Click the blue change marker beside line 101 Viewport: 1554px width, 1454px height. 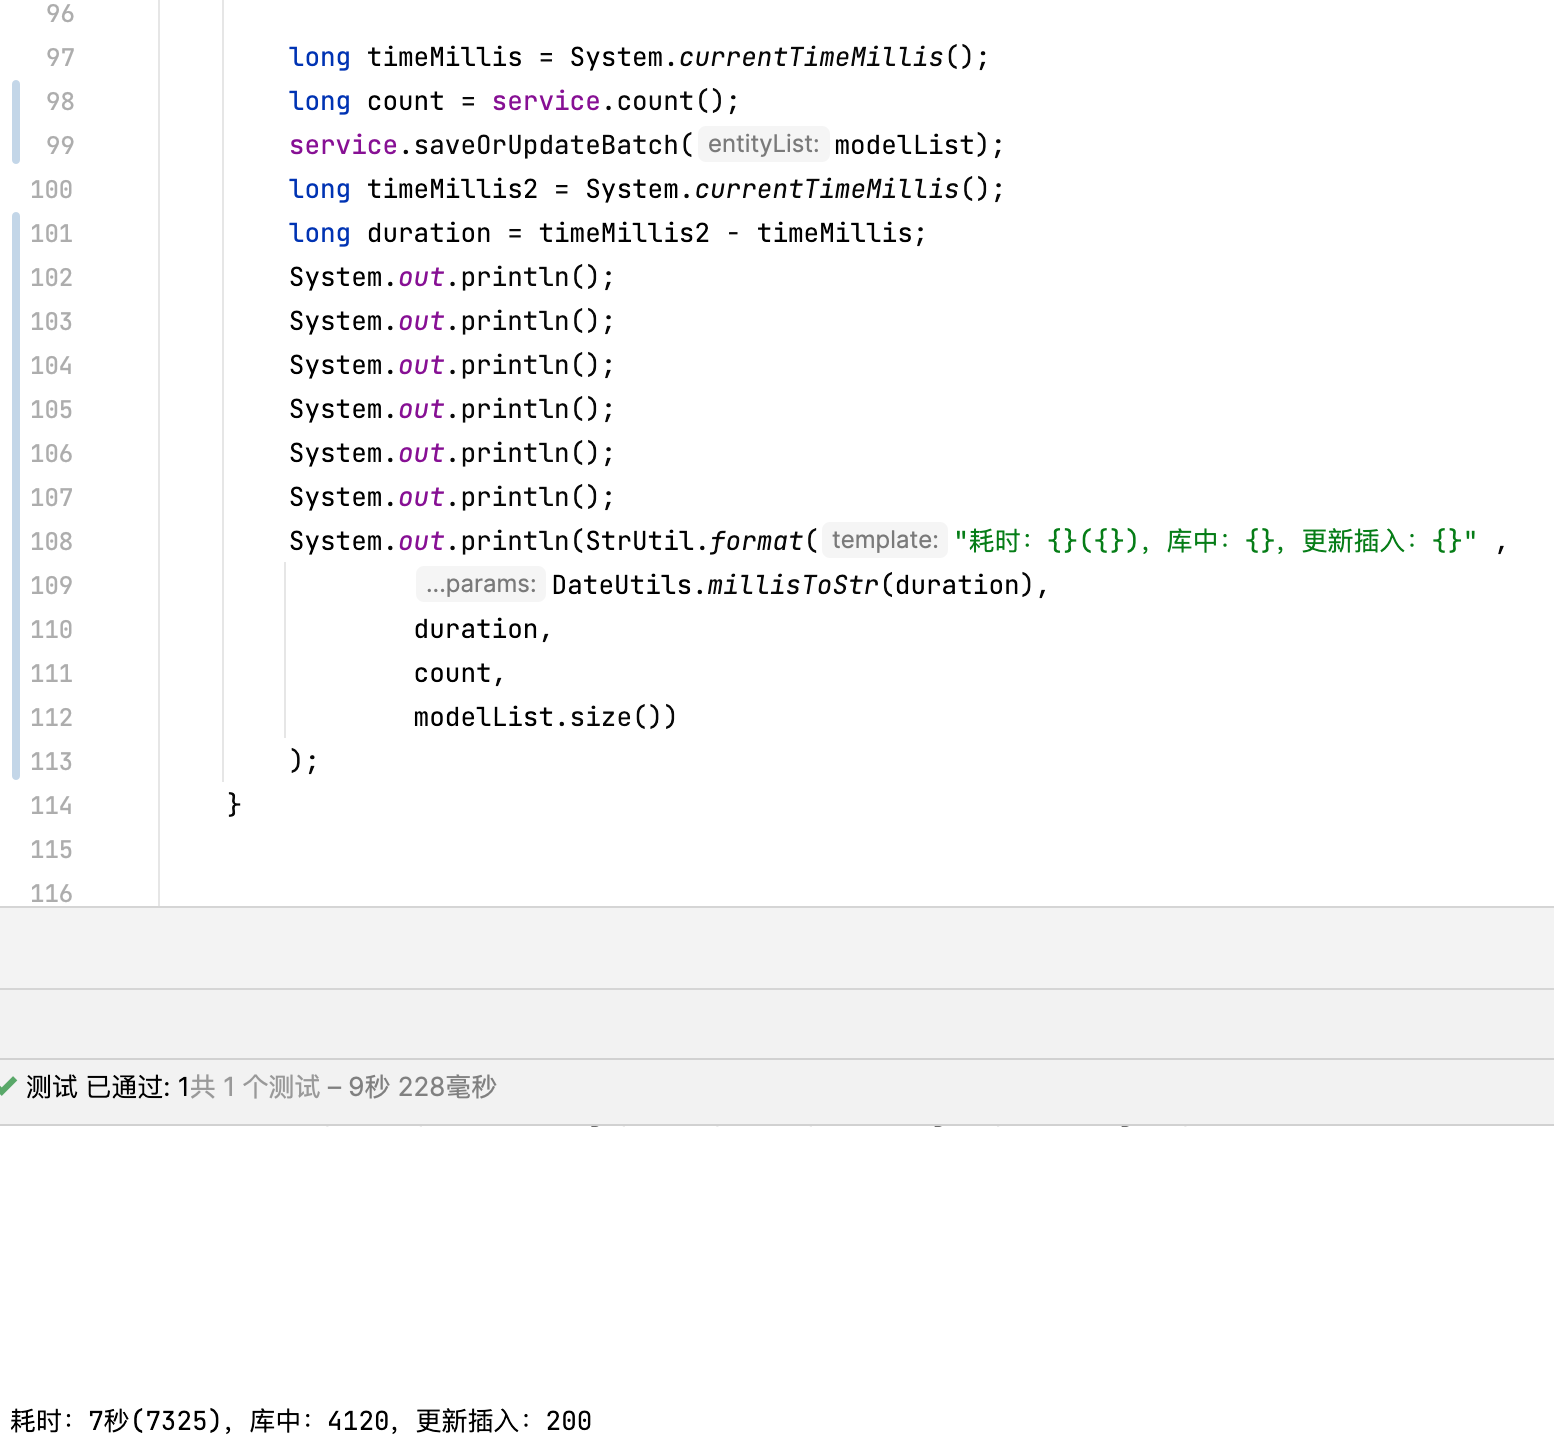click(16, 233)
